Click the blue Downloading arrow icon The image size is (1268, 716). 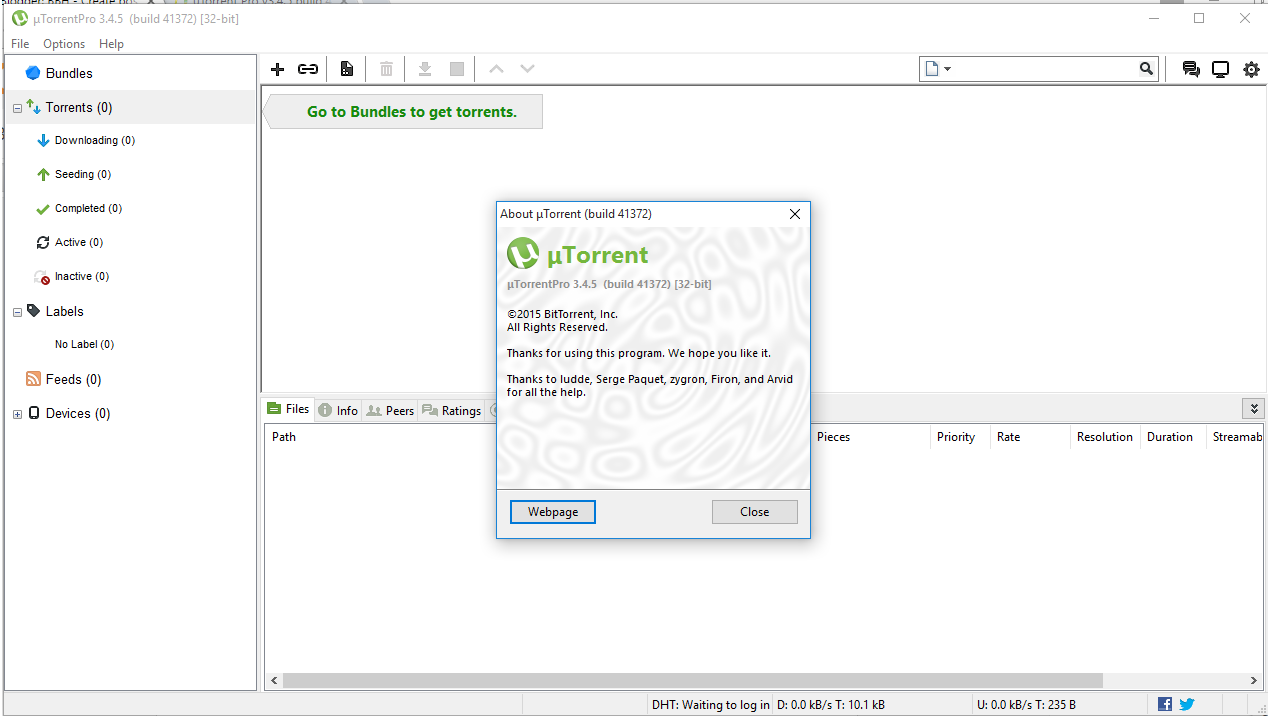click(x=43, y=141)
